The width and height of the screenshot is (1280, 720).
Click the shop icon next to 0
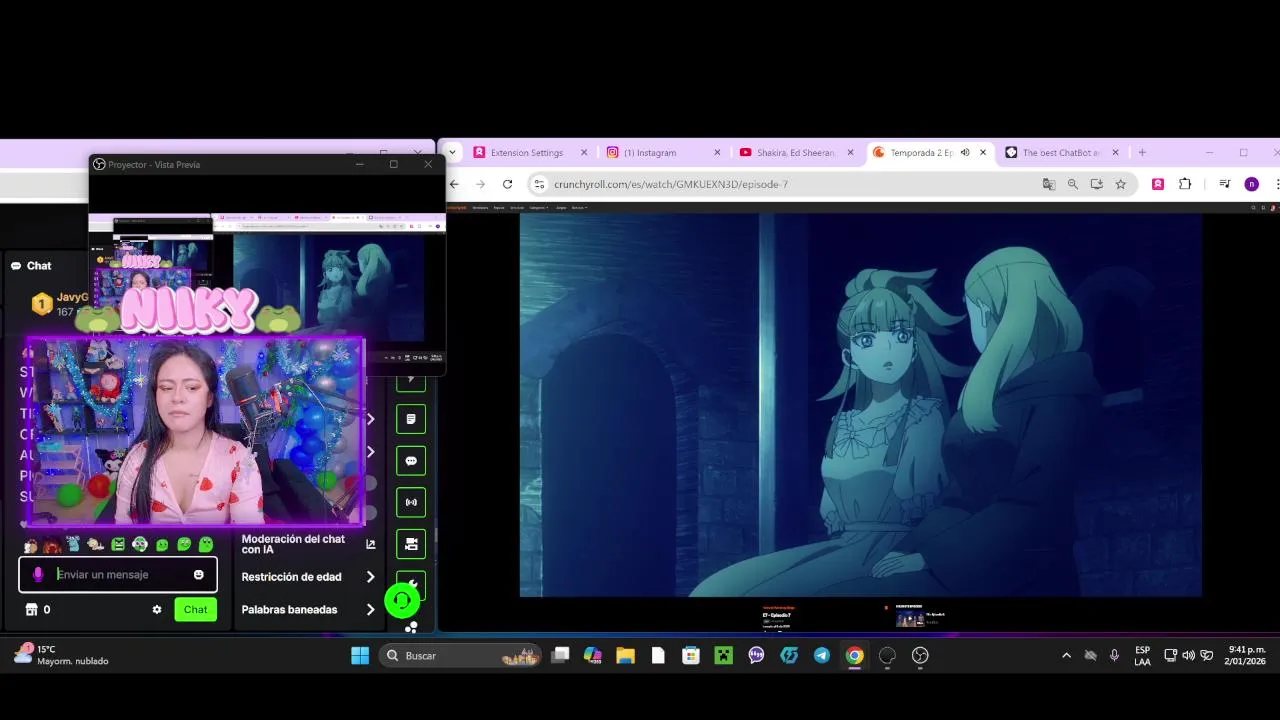tap(31, 609)
